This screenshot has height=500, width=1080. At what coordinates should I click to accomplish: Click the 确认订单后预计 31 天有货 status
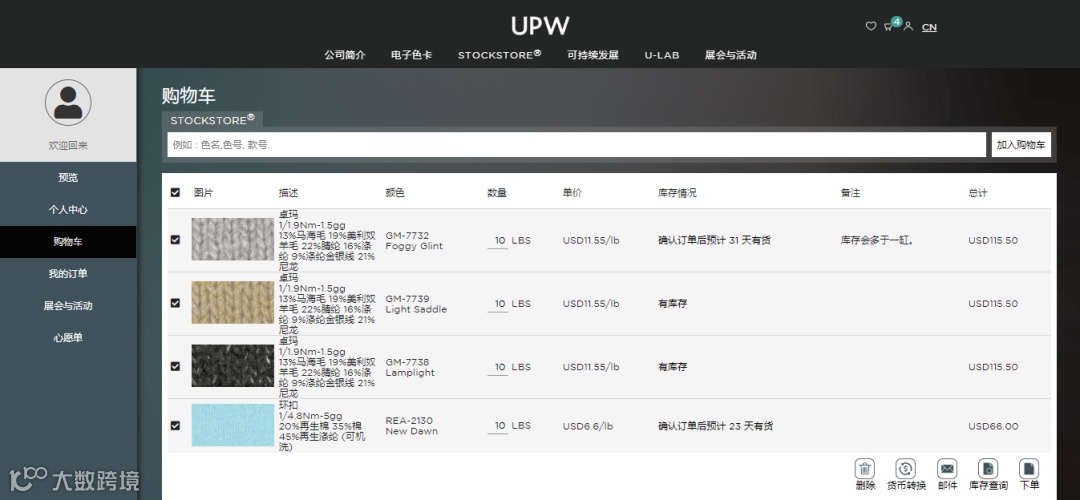click(714, 240)
